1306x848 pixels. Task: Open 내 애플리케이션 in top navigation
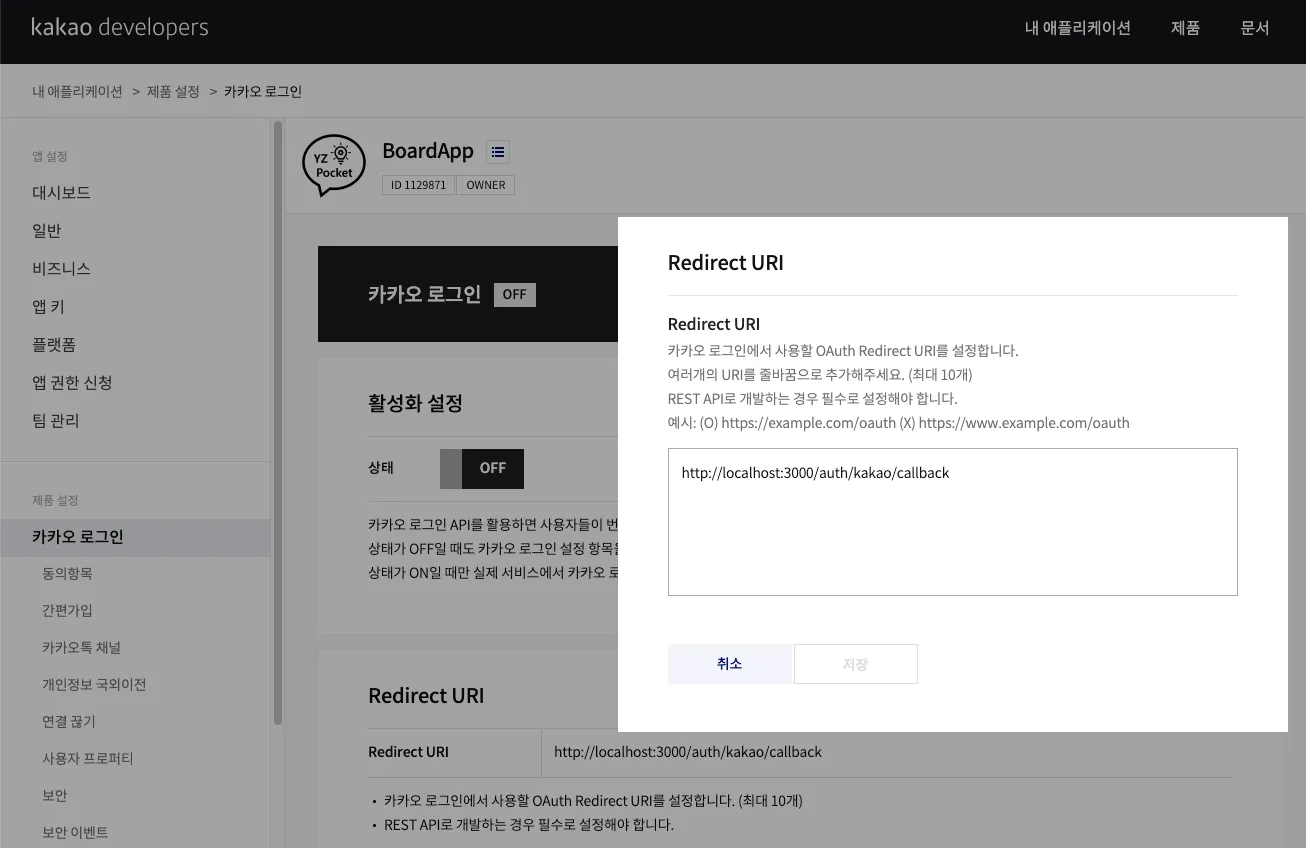pos(1078,28)
